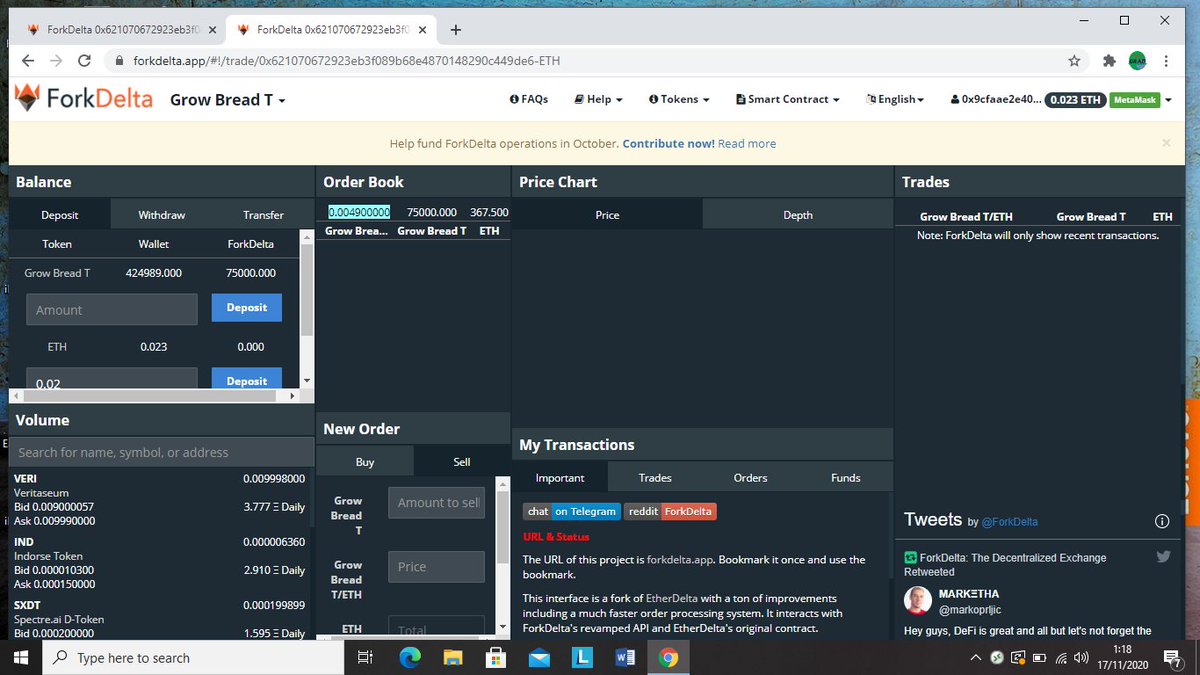Click the Contribute now! link in the banner
This screenshot has height=675, width=1200.
[668, 143]
